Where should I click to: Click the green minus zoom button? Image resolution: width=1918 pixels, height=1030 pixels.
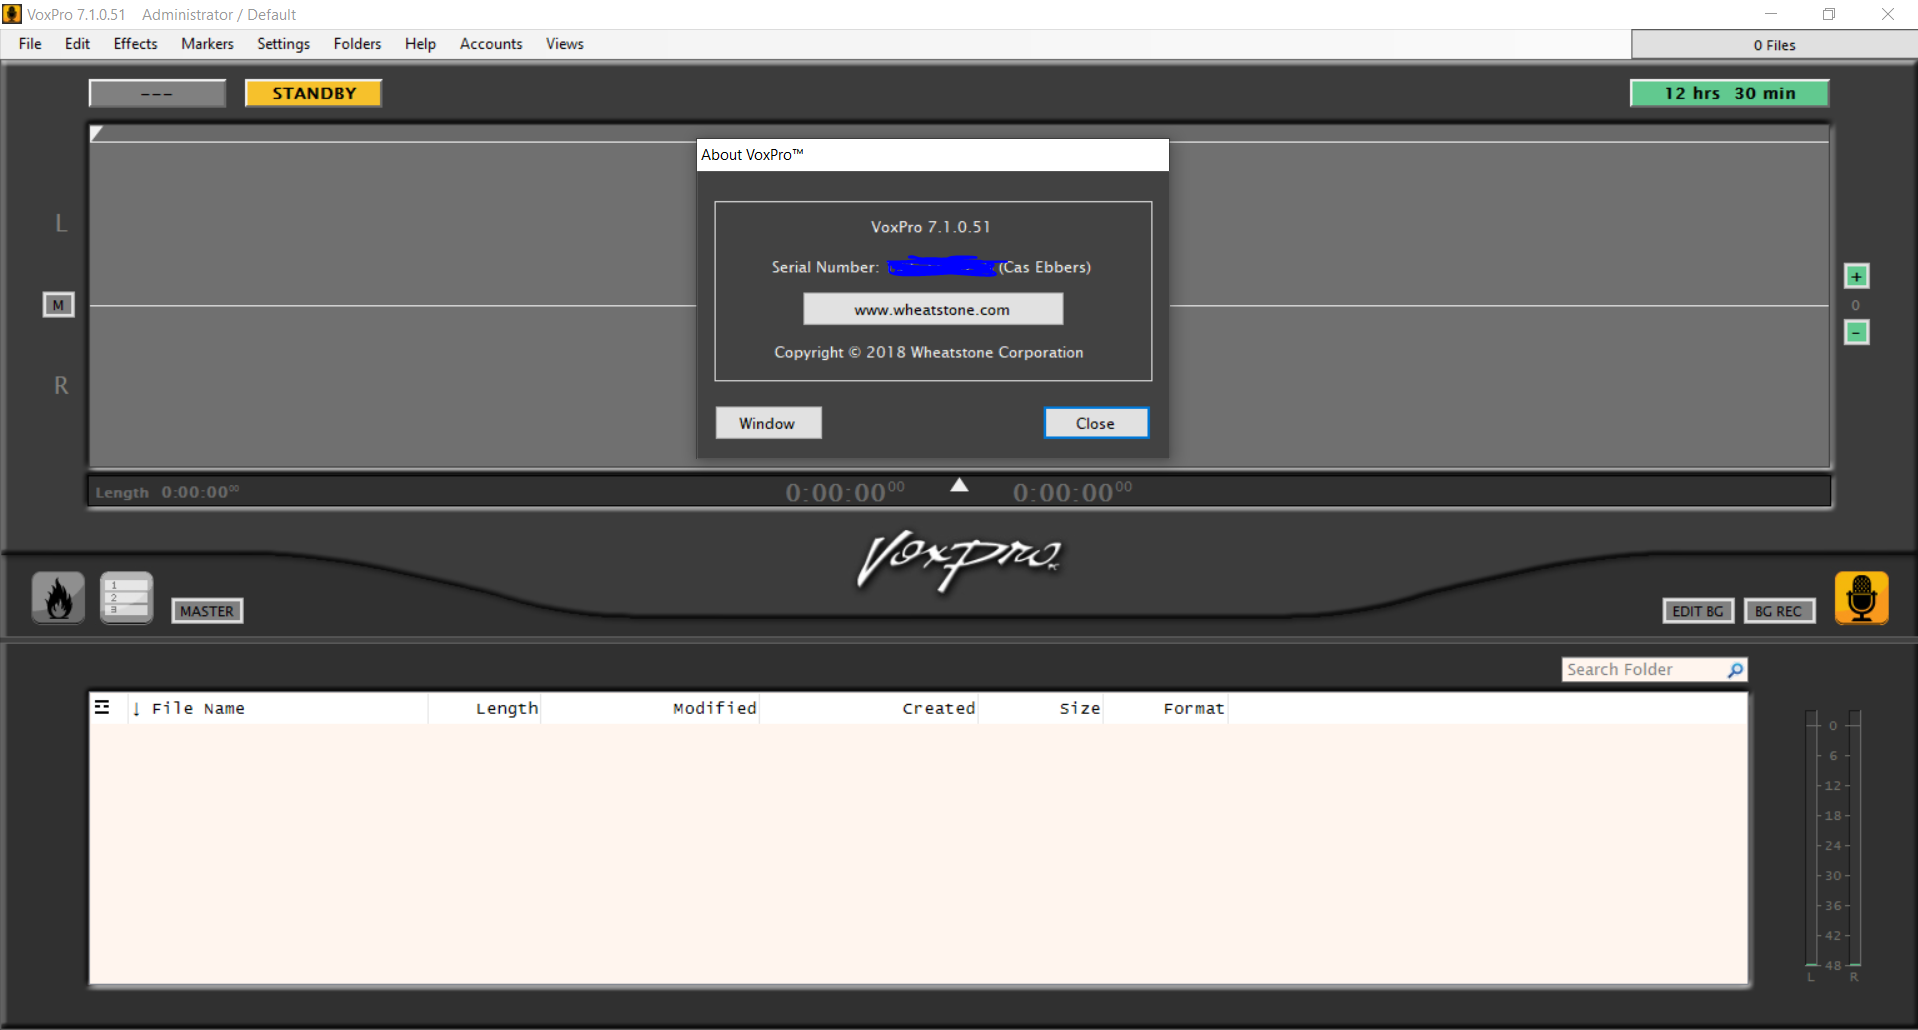coord(1857,332)
